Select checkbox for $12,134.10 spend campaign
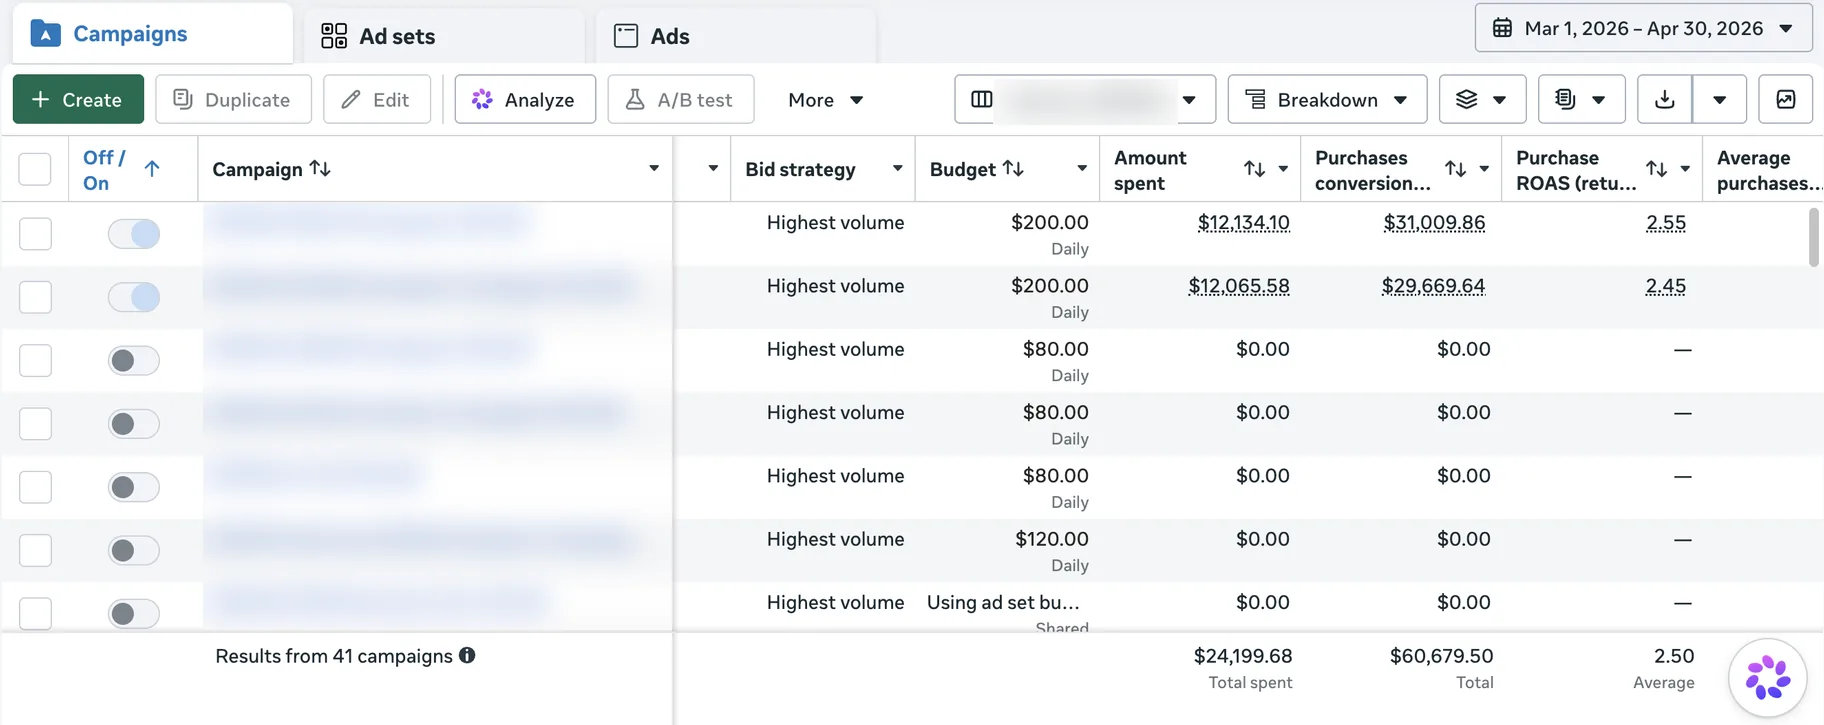 [35, 233]
